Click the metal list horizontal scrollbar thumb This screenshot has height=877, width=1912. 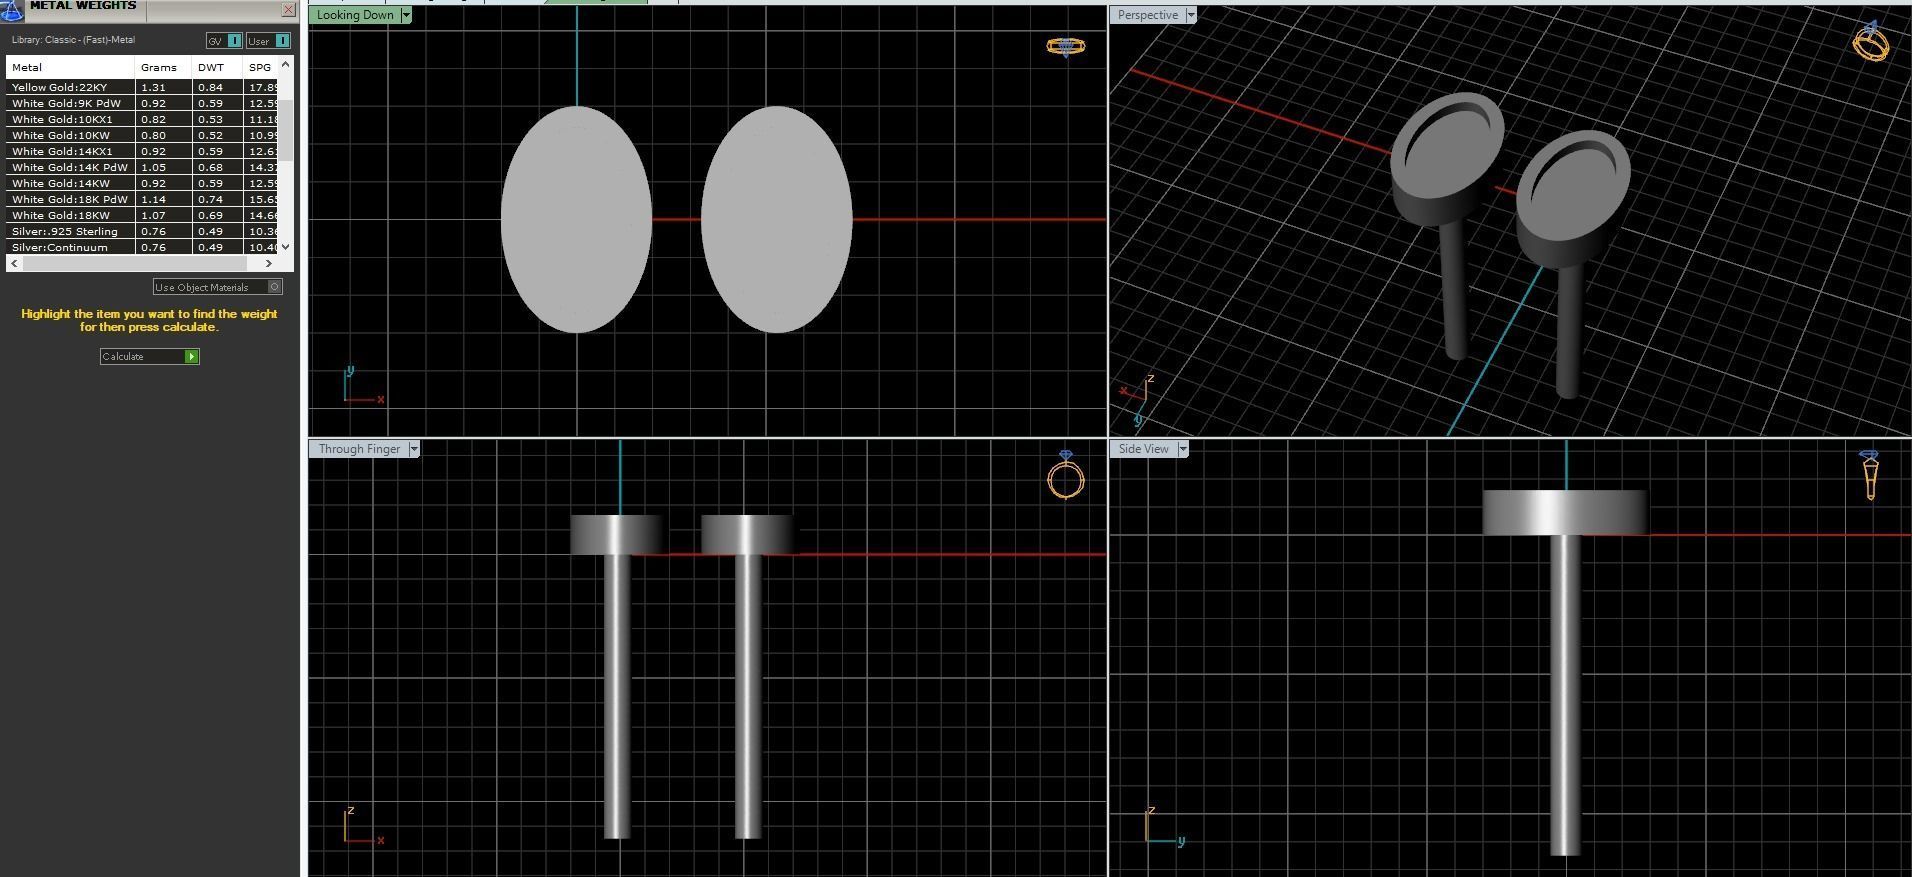coord(134,263)
